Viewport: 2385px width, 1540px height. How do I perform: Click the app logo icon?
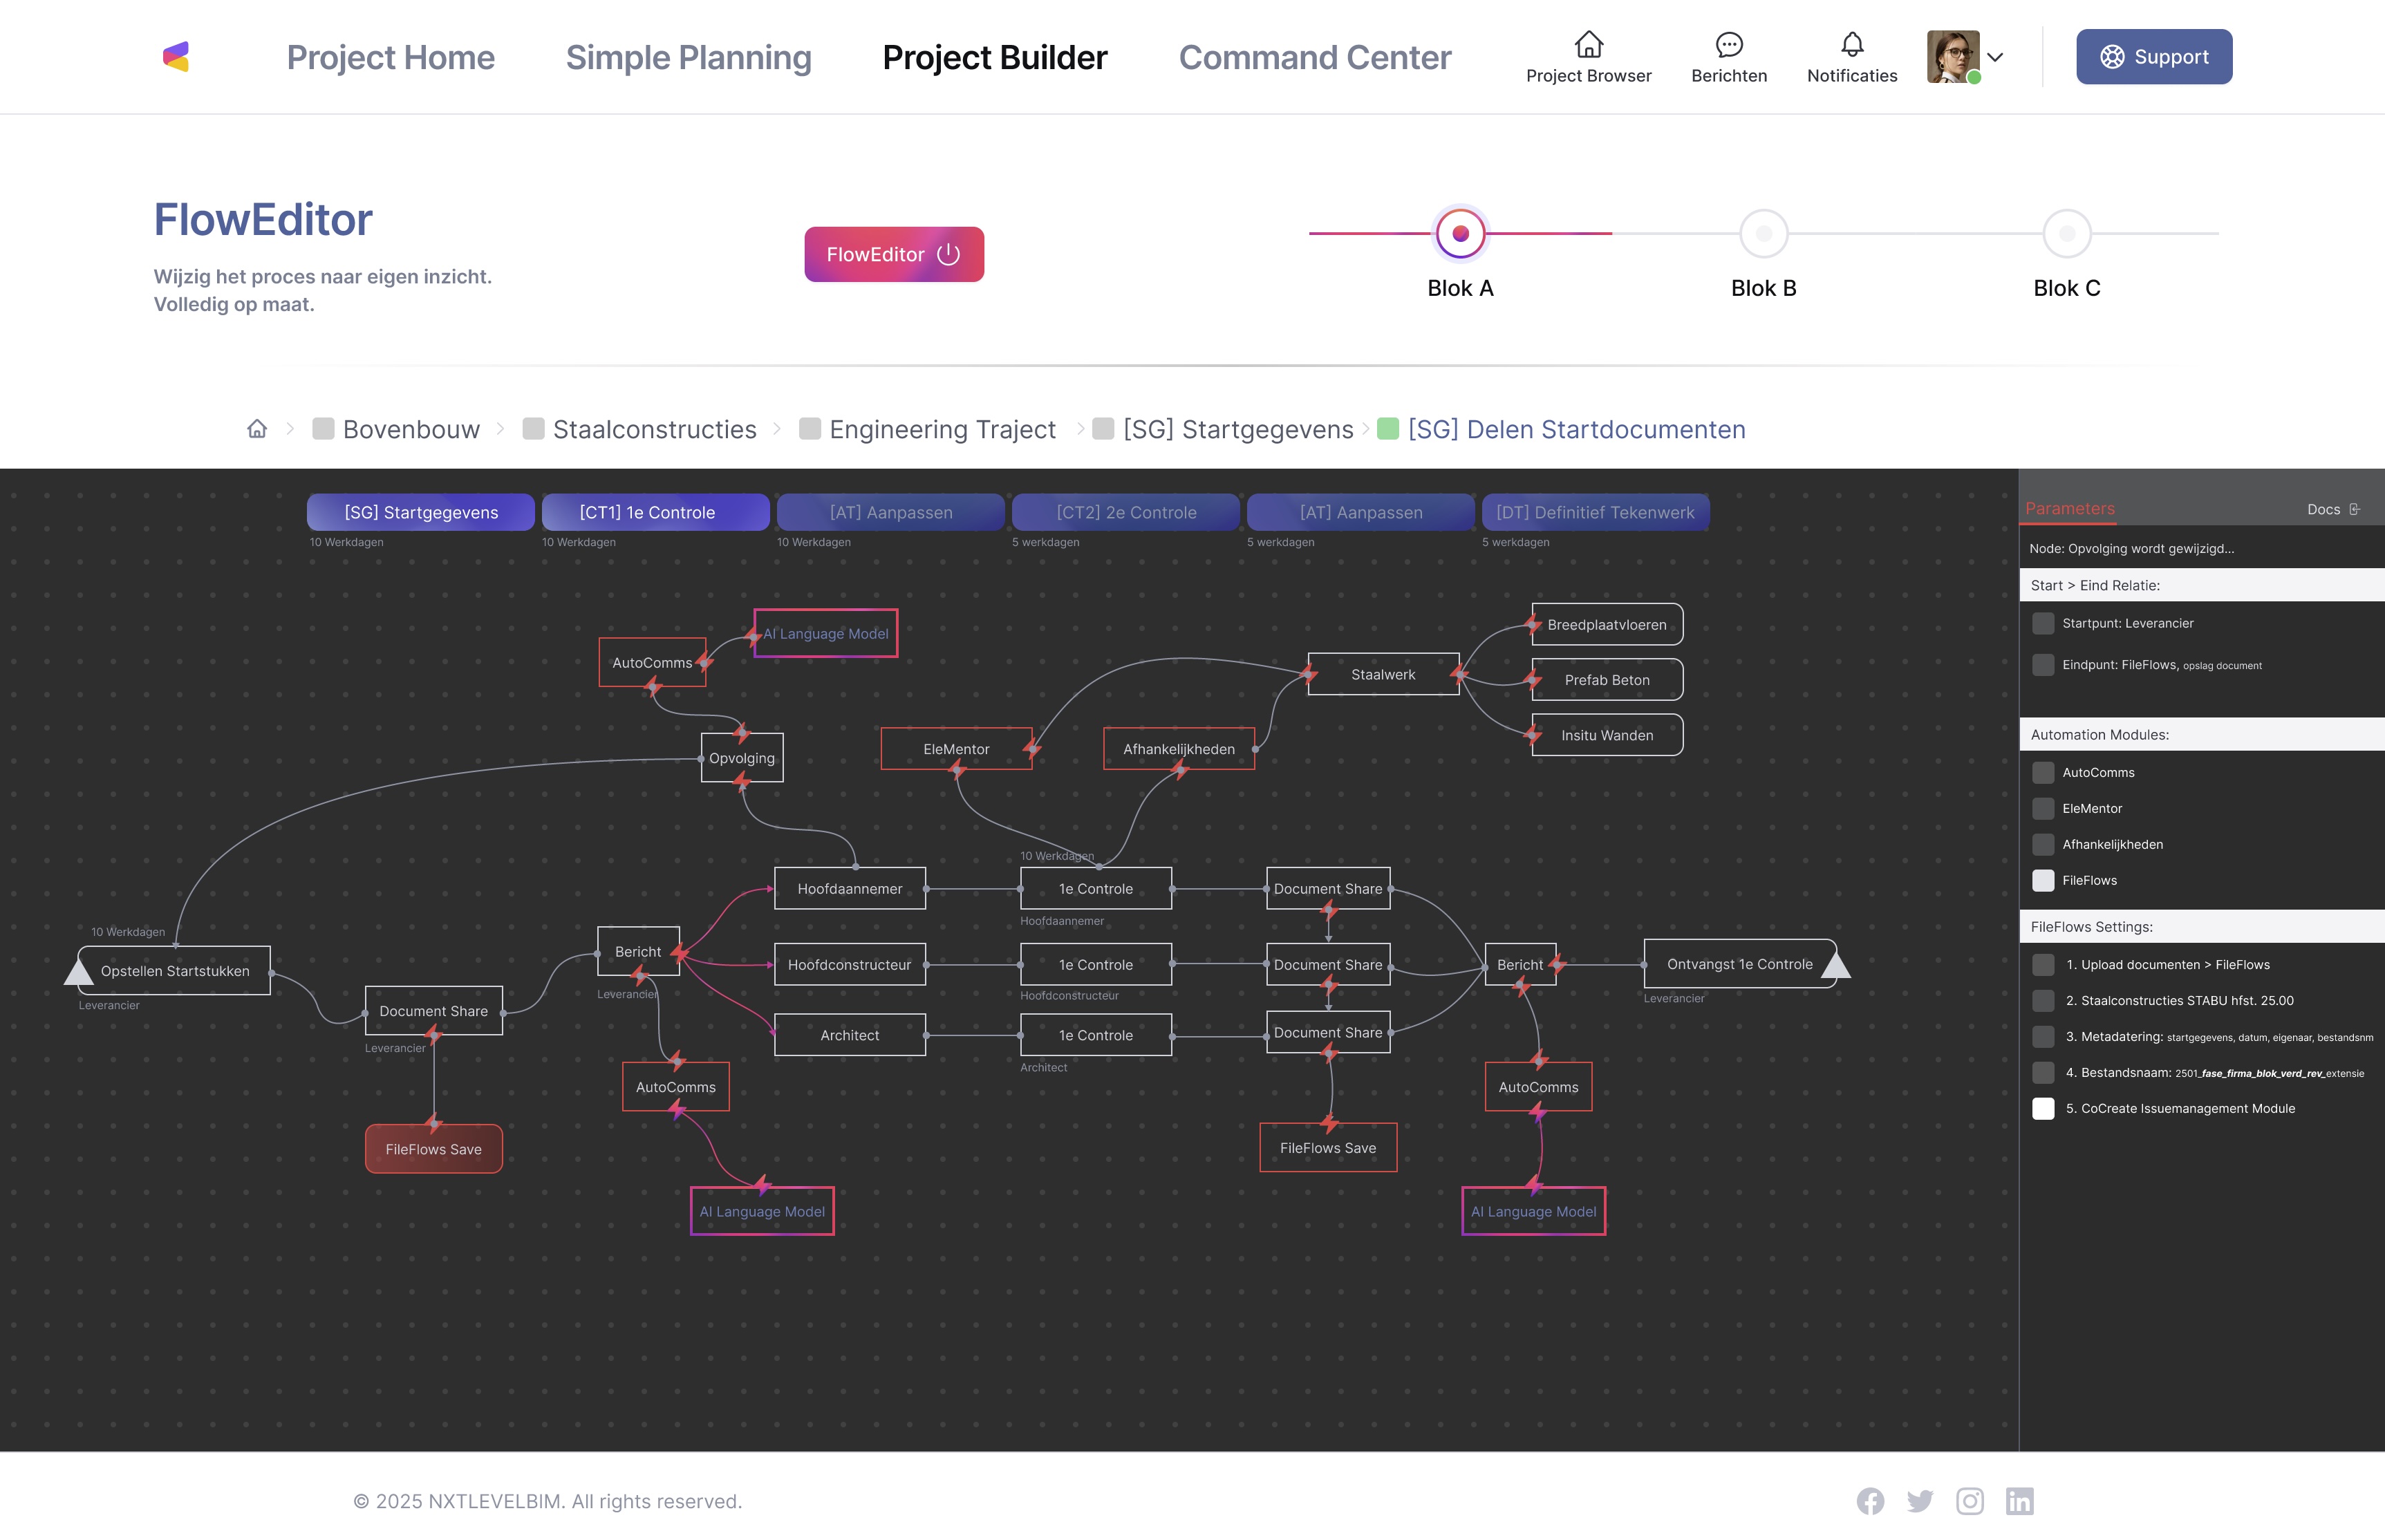(176, 57)
